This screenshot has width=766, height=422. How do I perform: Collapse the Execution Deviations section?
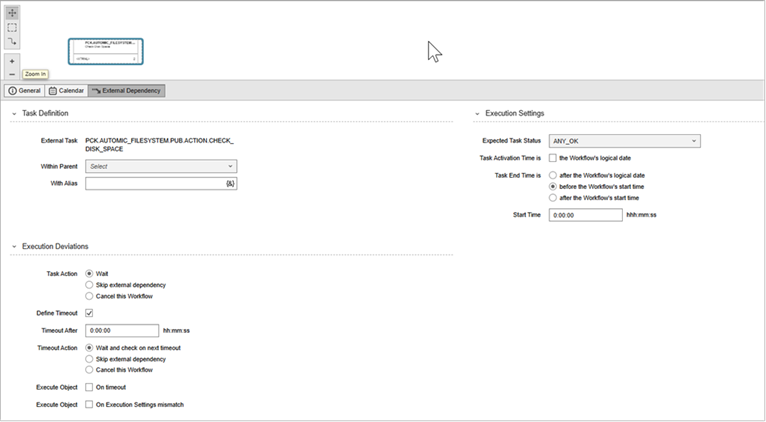coord(13,246)
